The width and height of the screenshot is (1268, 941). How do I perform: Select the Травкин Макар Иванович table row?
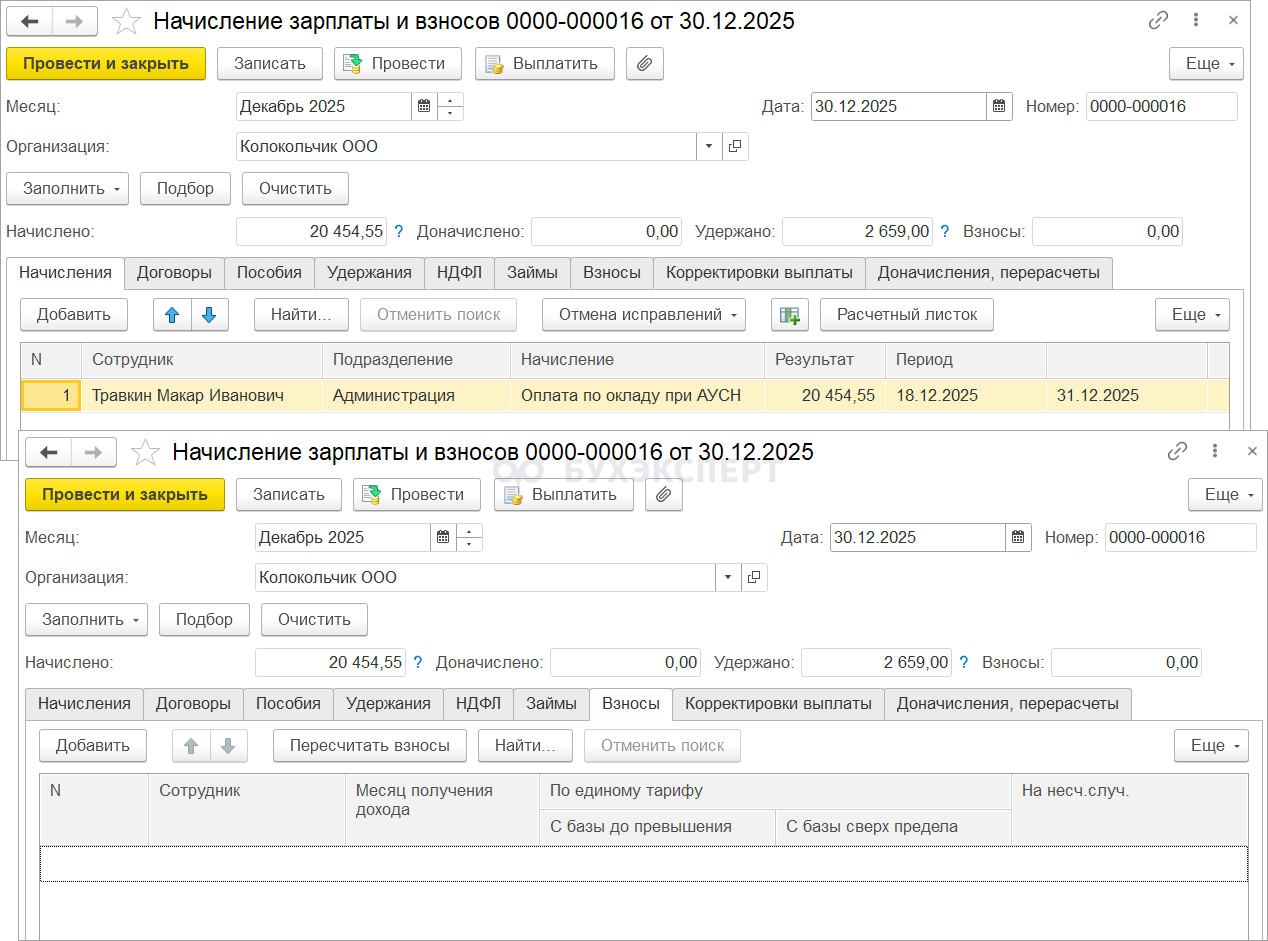click(x=188, y=395)
